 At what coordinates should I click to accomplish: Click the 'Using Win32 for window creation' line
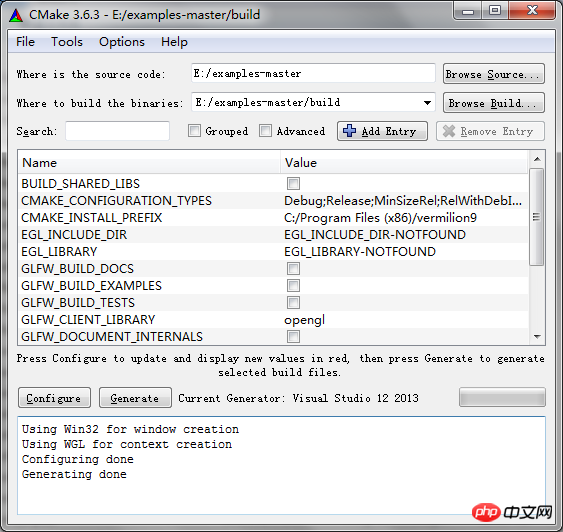130,429
